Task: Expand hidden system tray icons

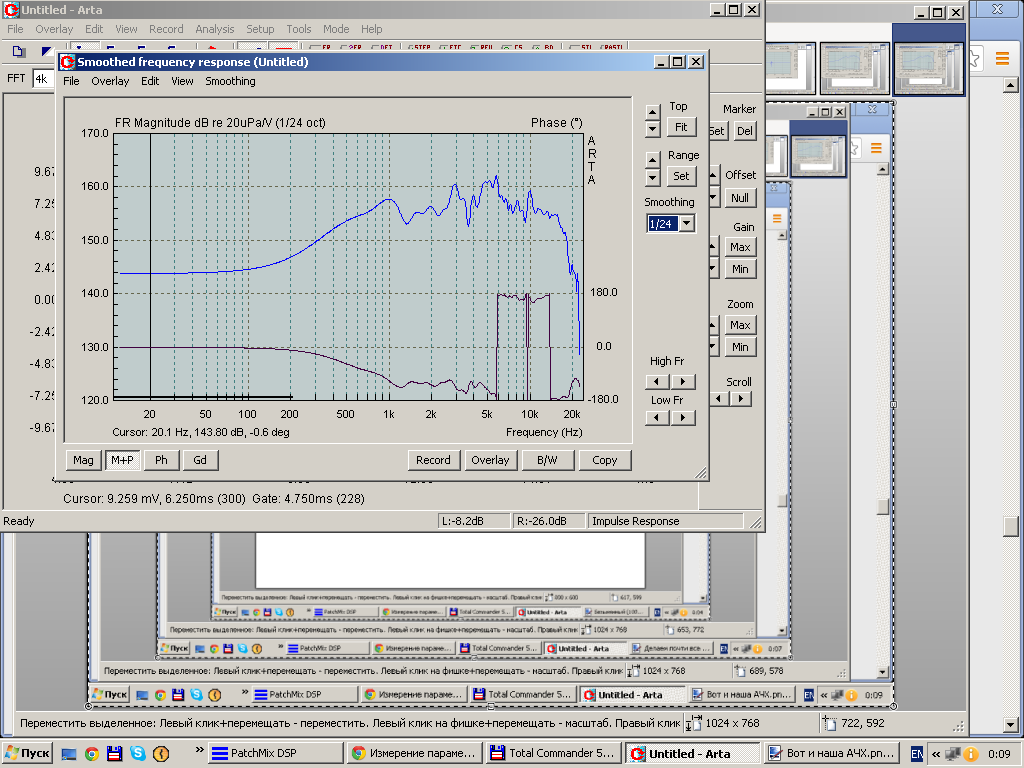Action: point(936,753)
